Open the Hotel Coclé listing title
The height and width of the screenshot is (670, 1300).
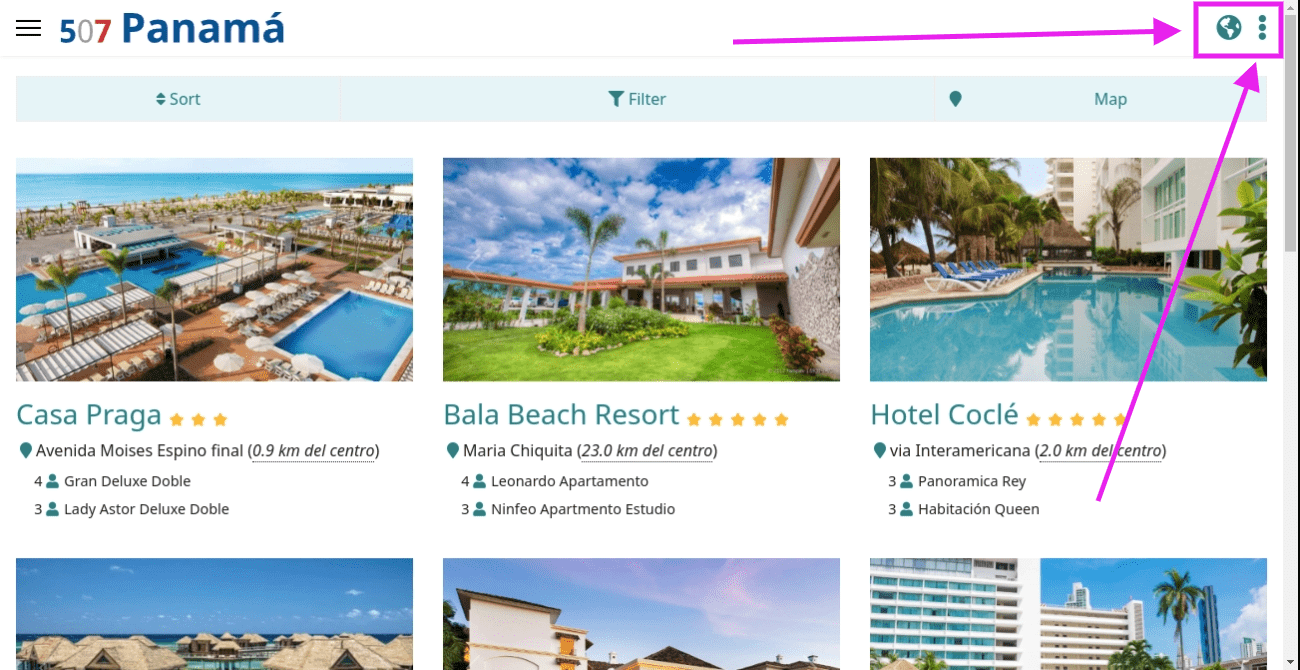[x=944, y=414]
